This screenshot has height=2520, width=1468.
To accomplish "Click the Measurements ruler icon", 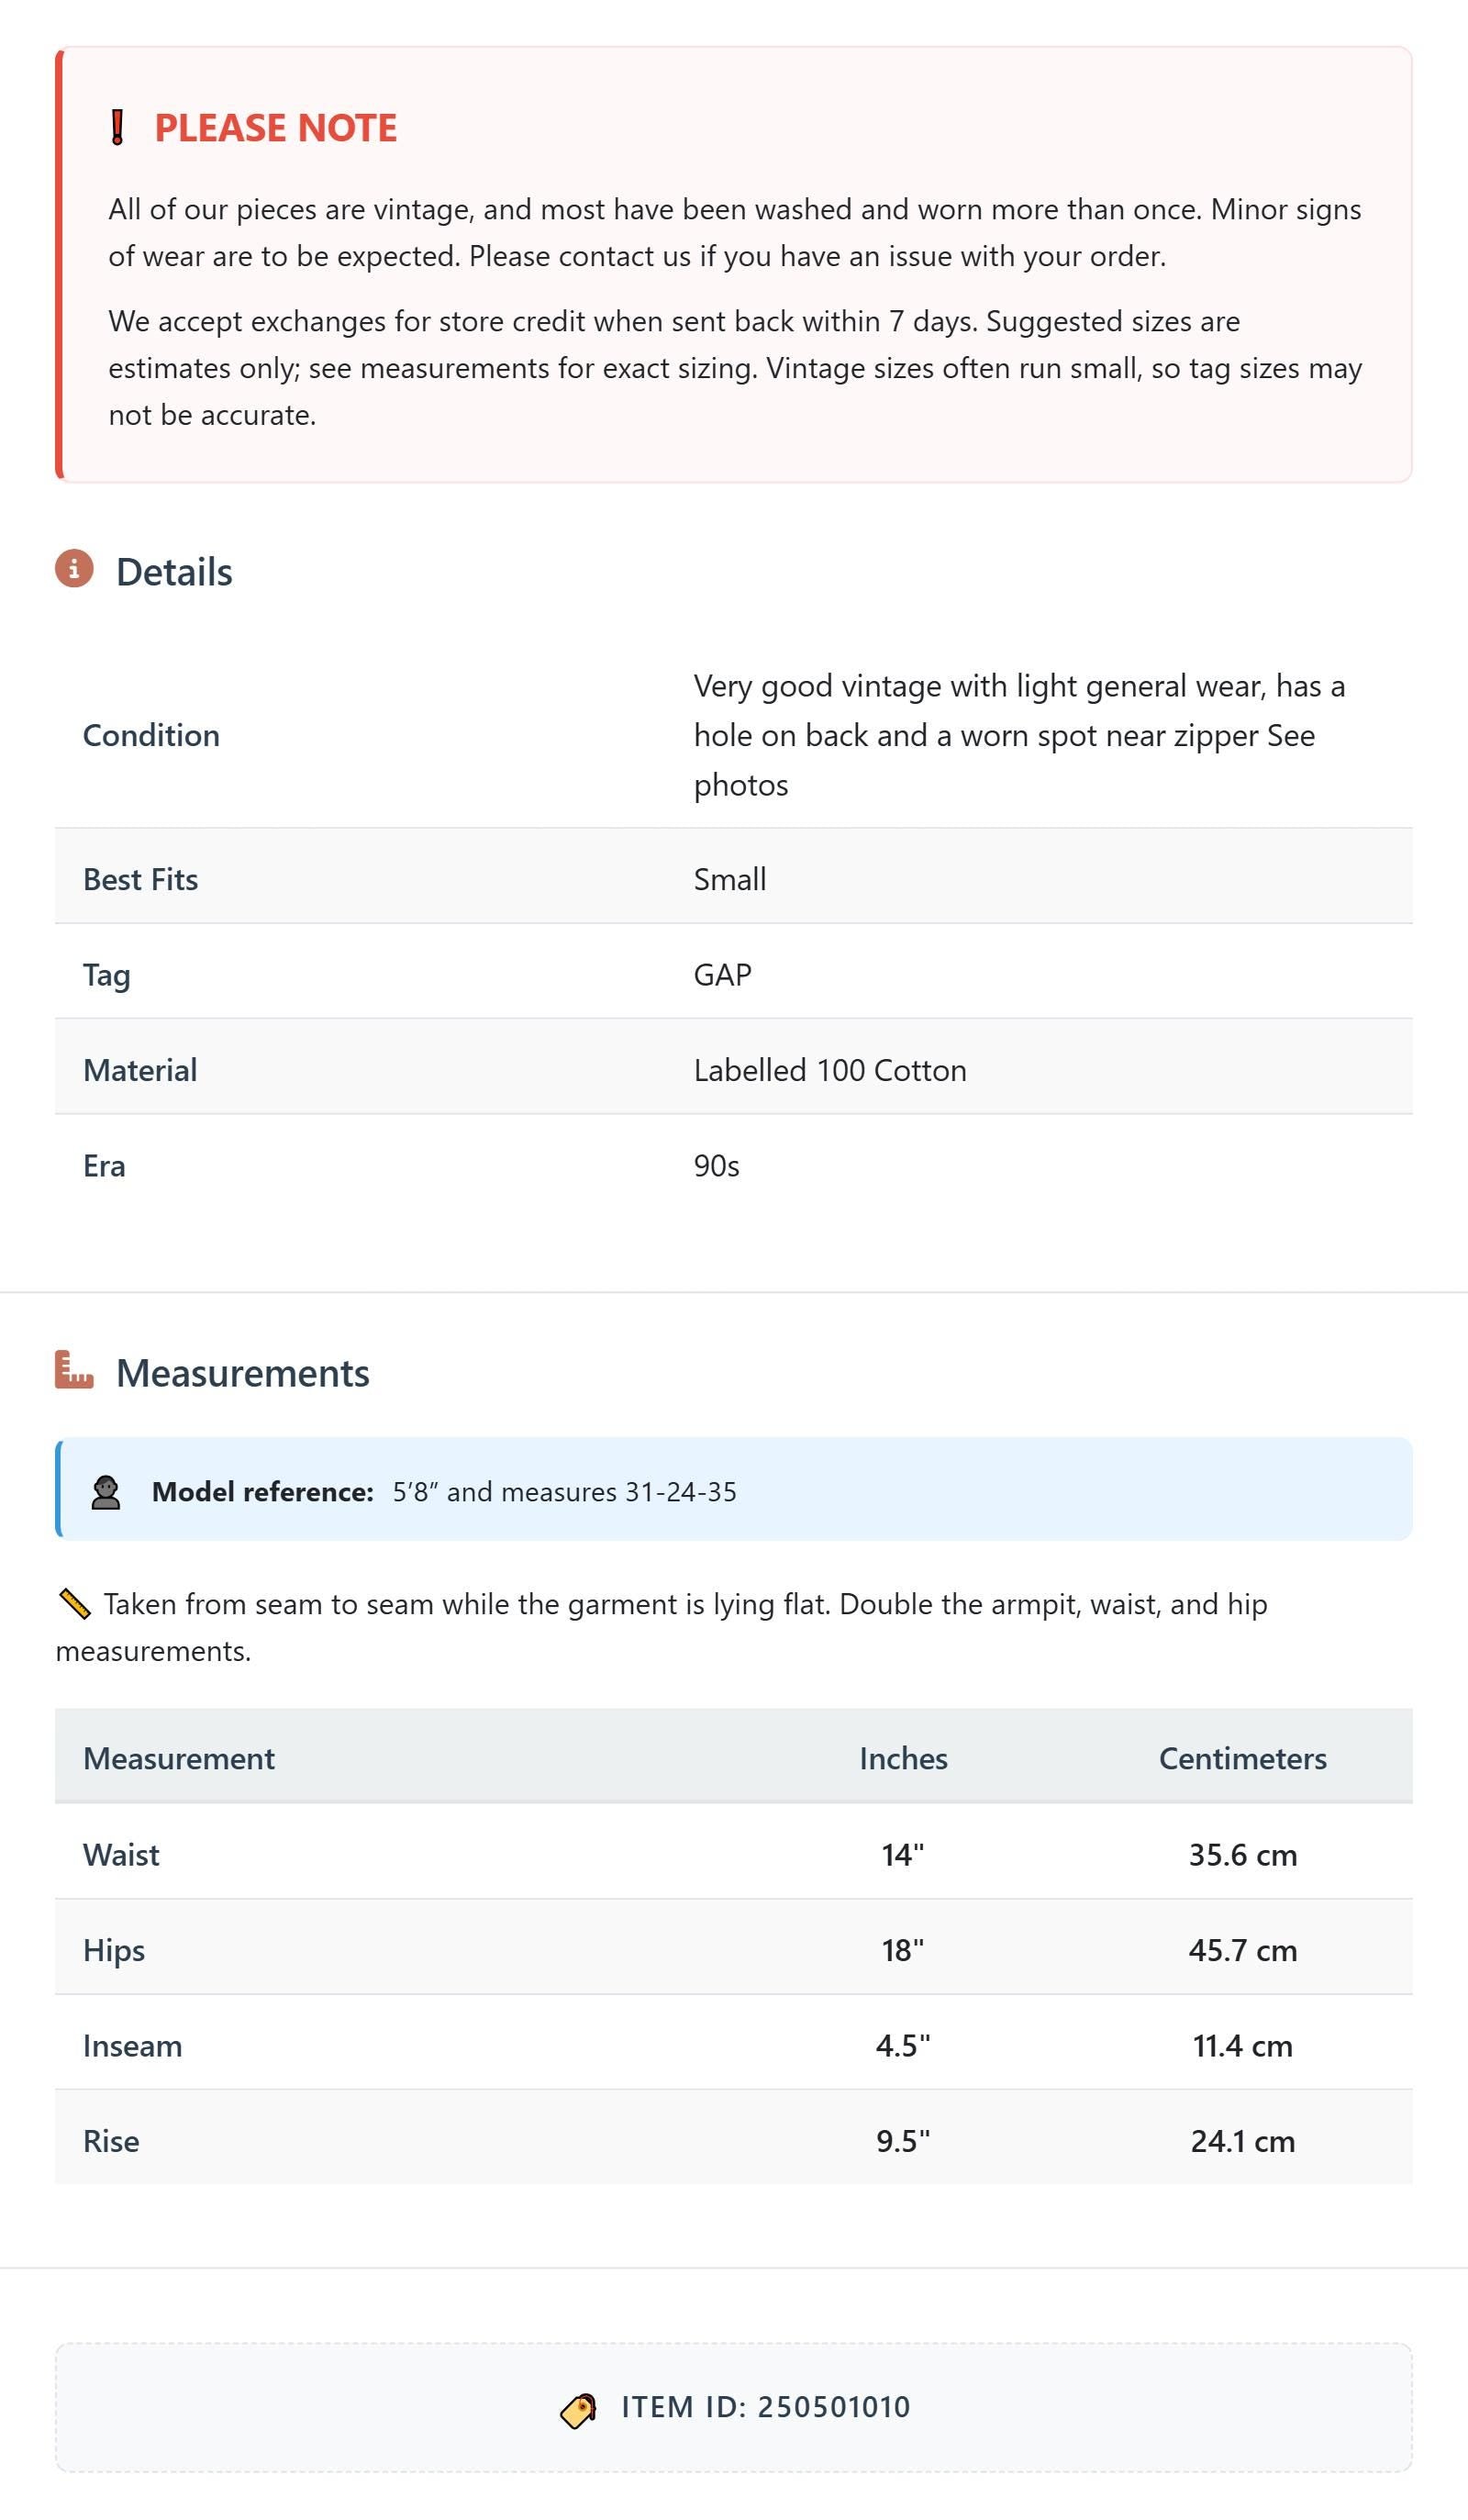I will click(x=74, y=1370).
